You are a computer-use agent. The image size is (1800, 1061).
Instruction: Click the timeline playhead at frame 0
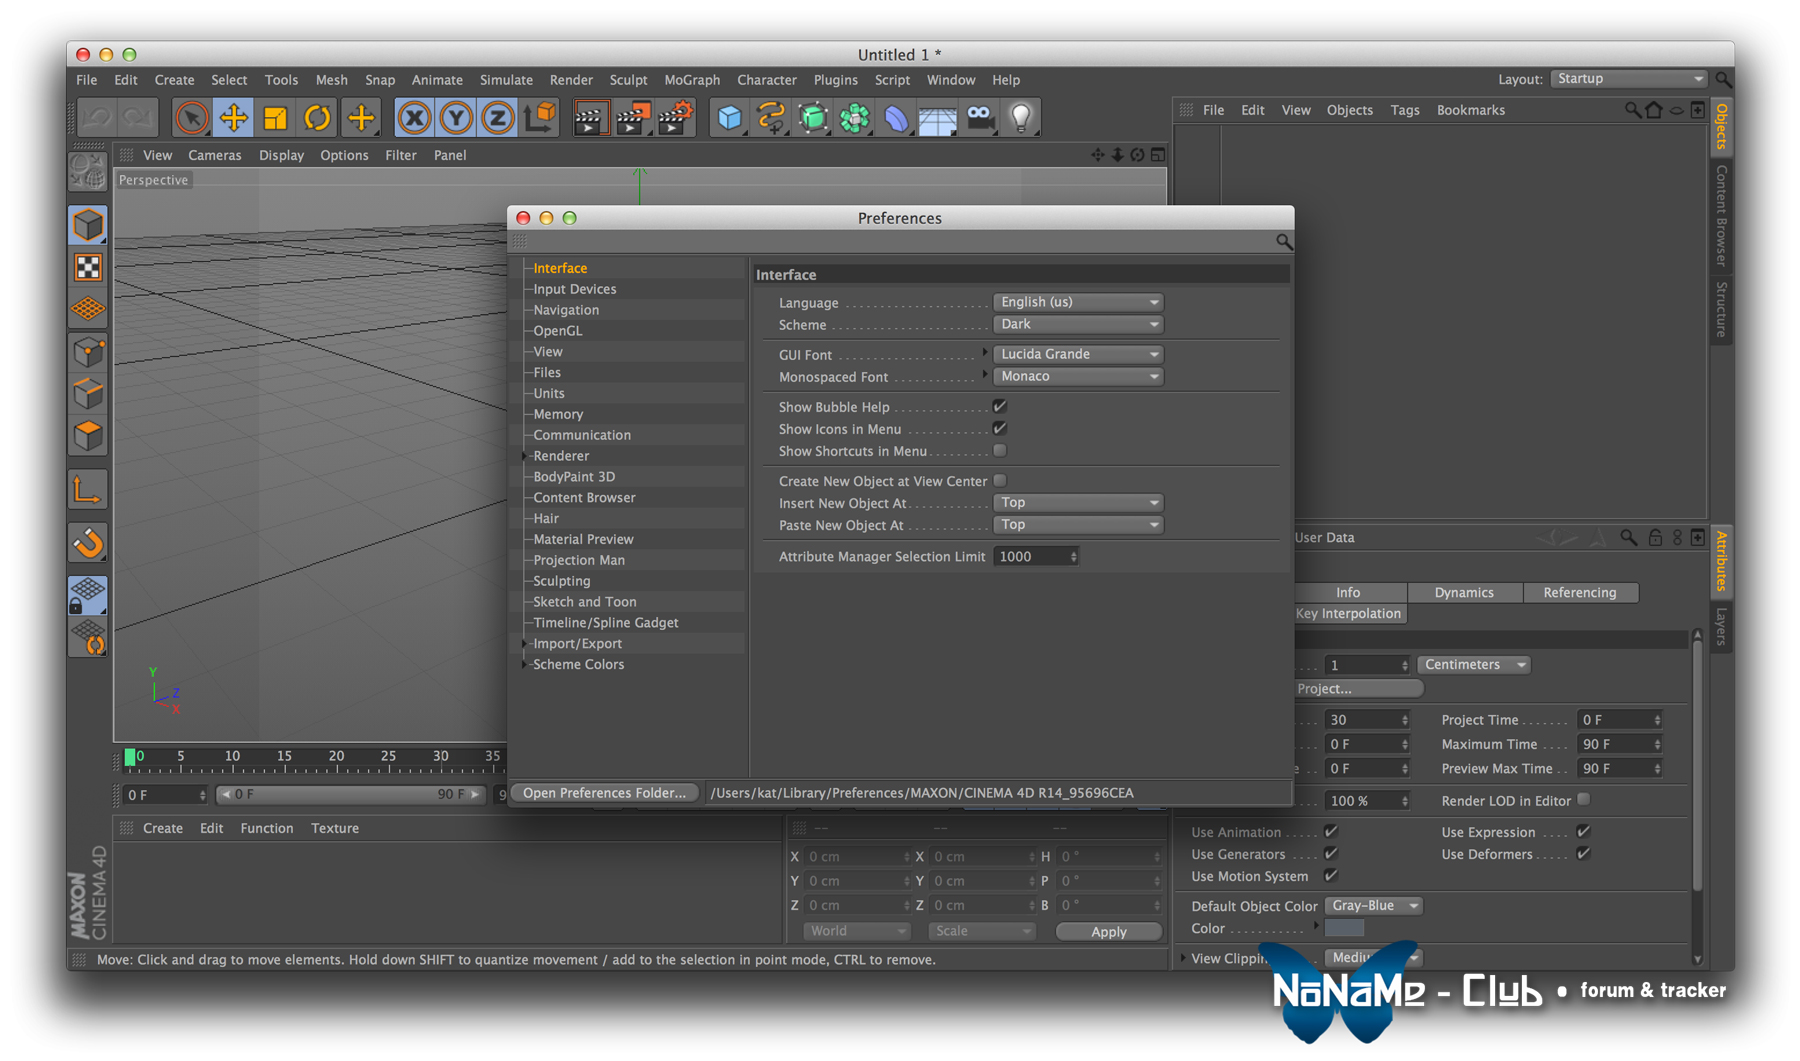point(130,757)
